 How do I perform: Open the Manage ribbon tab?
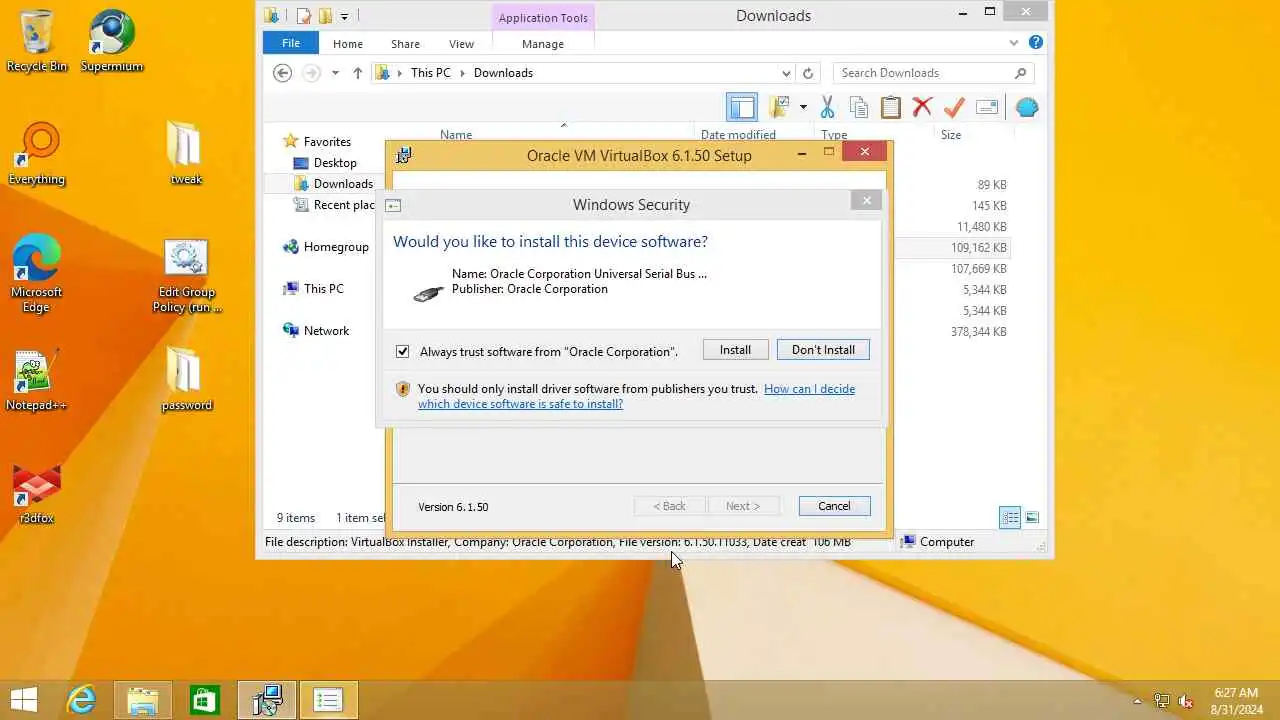tap(543, 43)
